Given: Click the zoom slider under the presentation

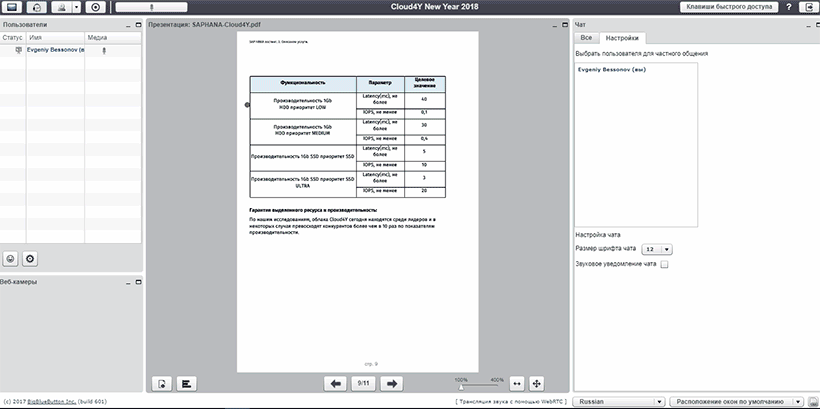Looking at the screenshot, I should 480,385.
